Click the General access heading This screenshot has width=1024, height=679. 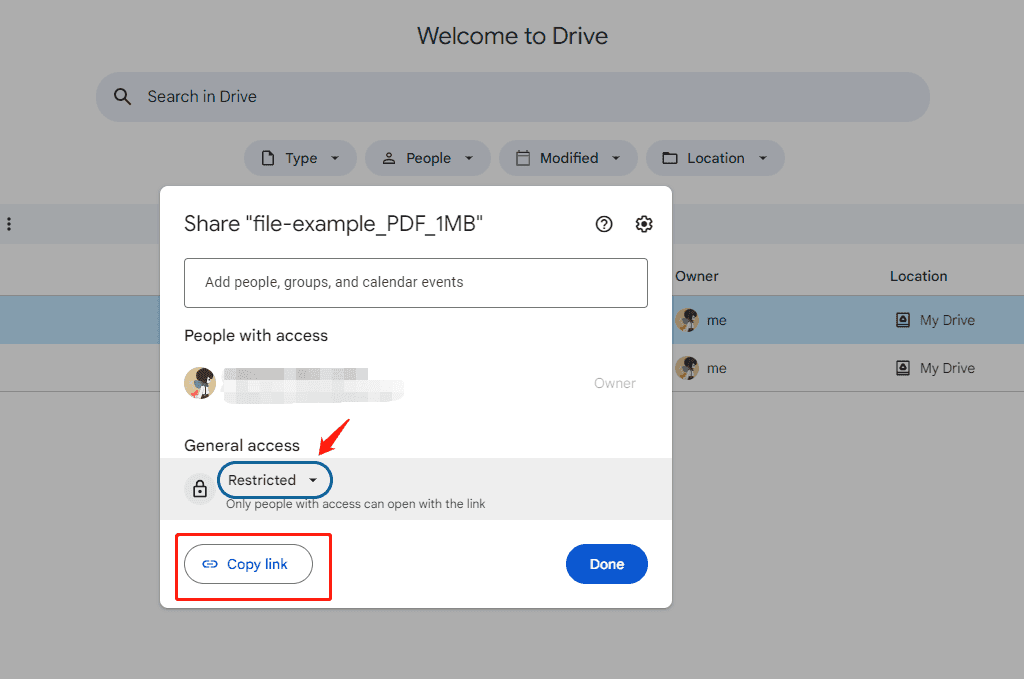pyautogui.click(x=242, y=445)
